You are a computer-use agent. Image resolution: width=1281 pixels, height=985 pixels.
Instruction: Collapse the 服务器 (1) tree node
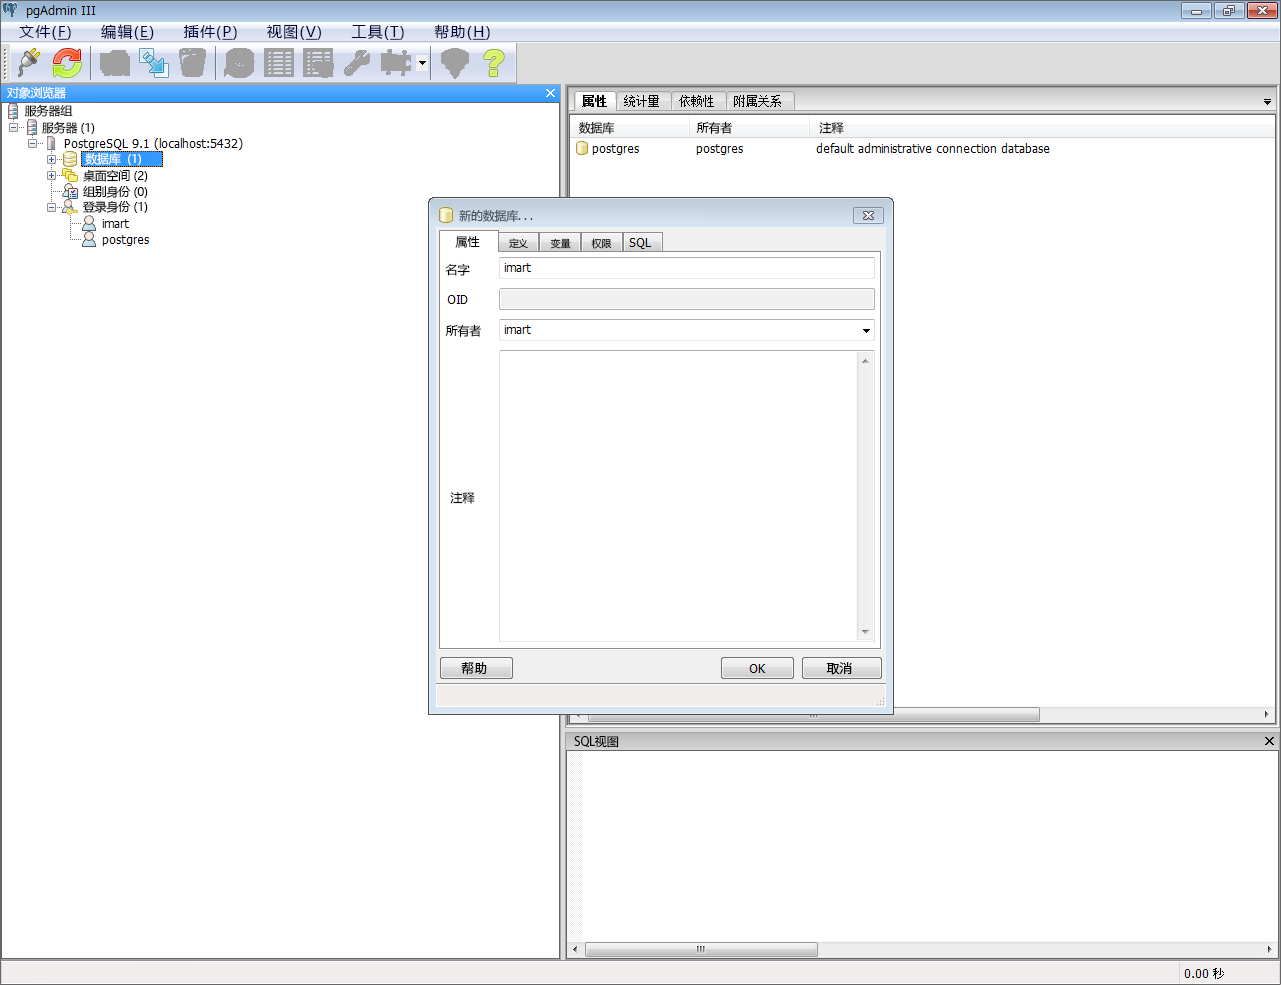(14, 127)
